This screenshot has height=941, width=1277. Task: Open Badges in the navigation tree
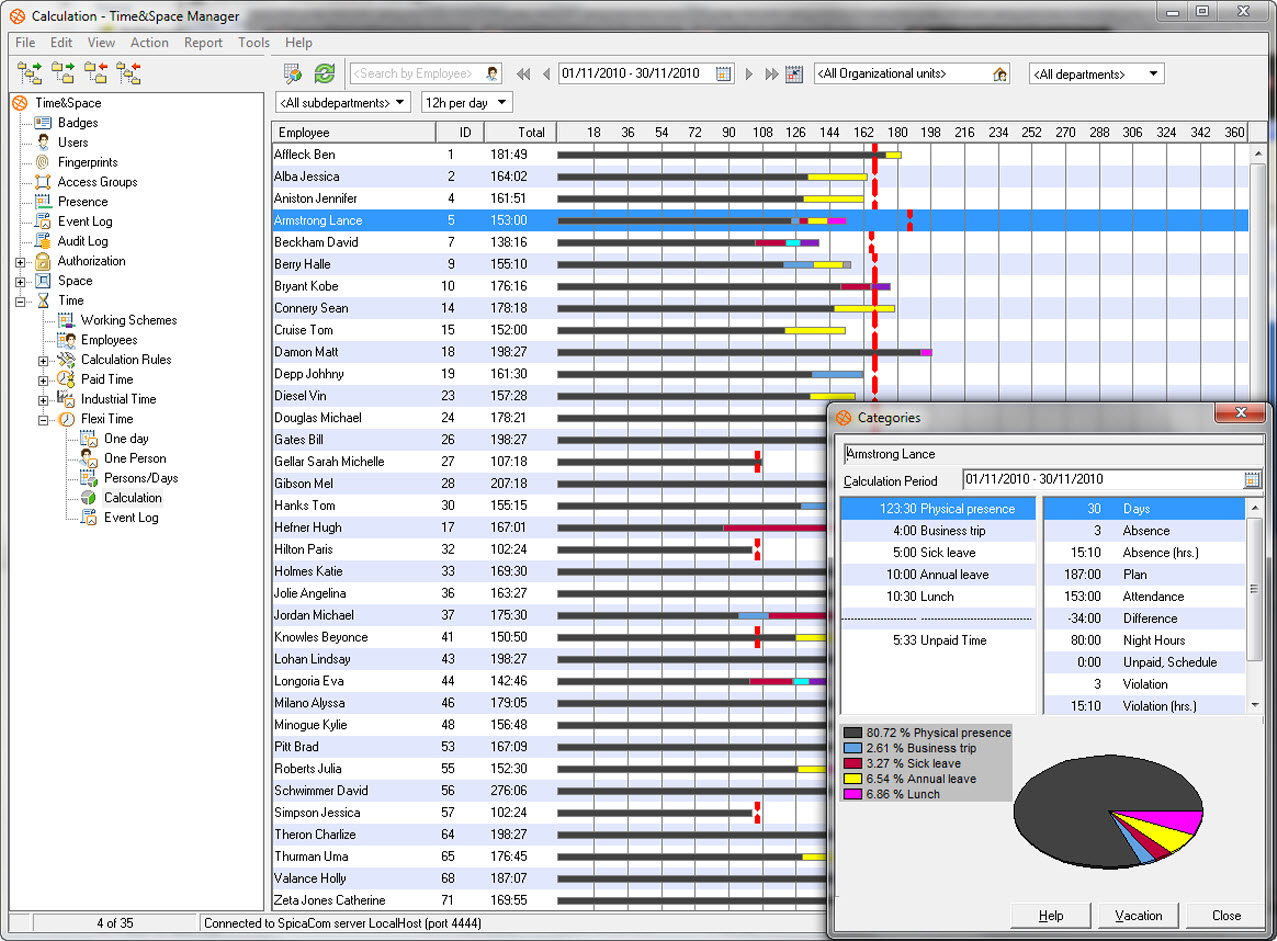(x=78, y=123)
